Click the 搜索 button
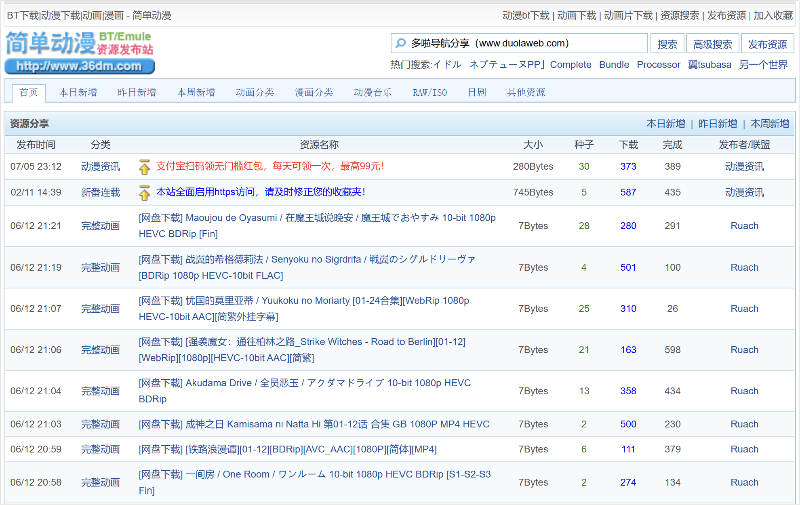Viewport: 800px width, 505px height. 667,44
